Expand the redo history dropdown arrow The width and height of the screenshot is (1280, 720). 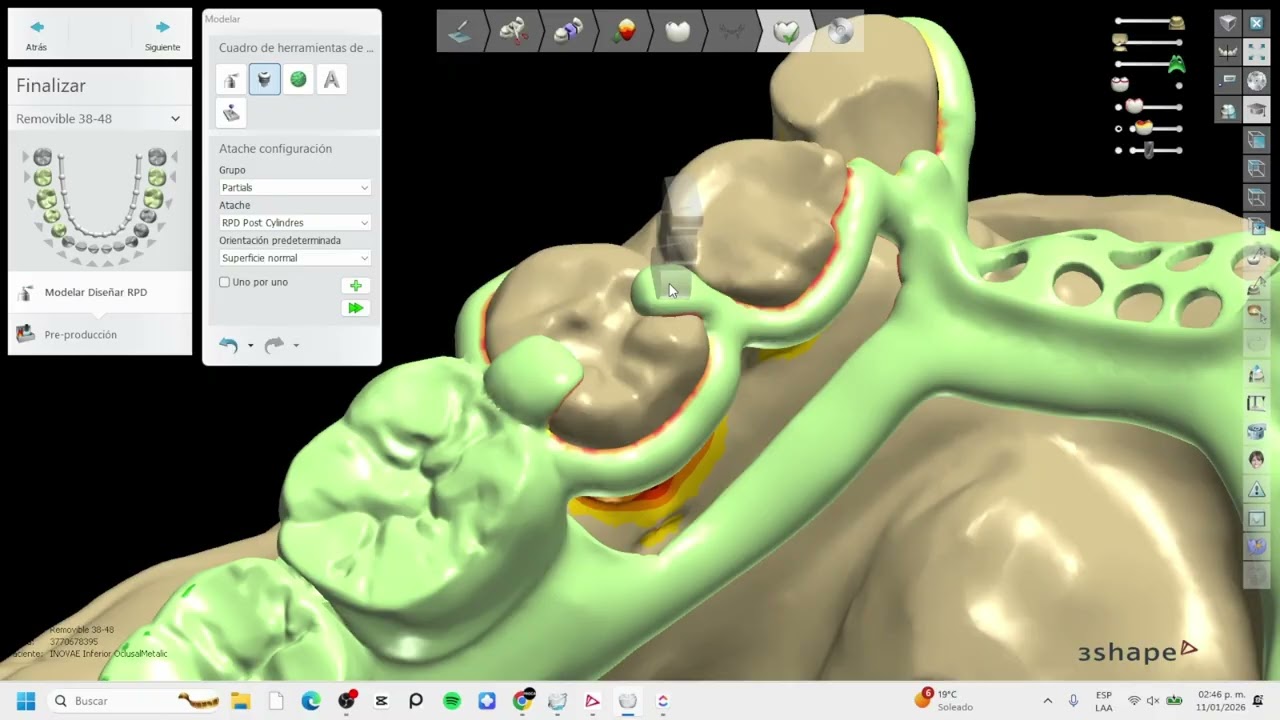tap(296, 345)
